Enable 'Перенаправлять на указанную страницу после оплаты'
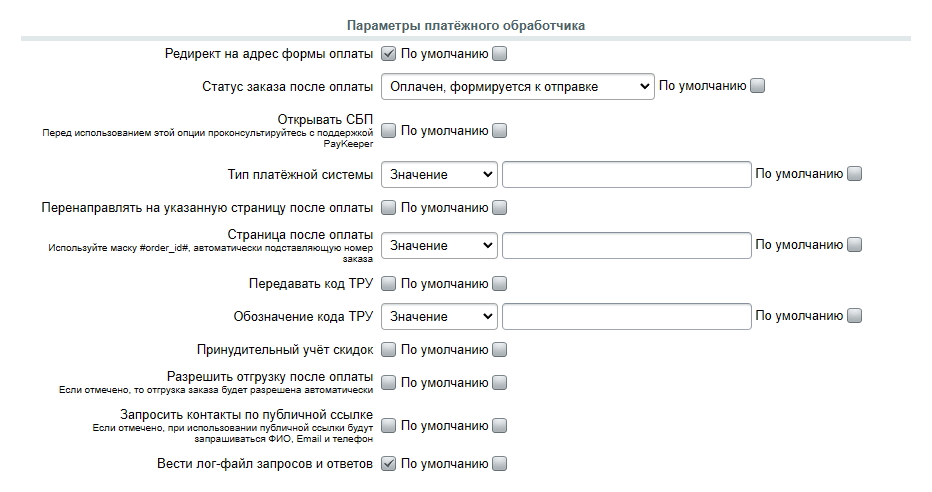 tap(389, 208)
